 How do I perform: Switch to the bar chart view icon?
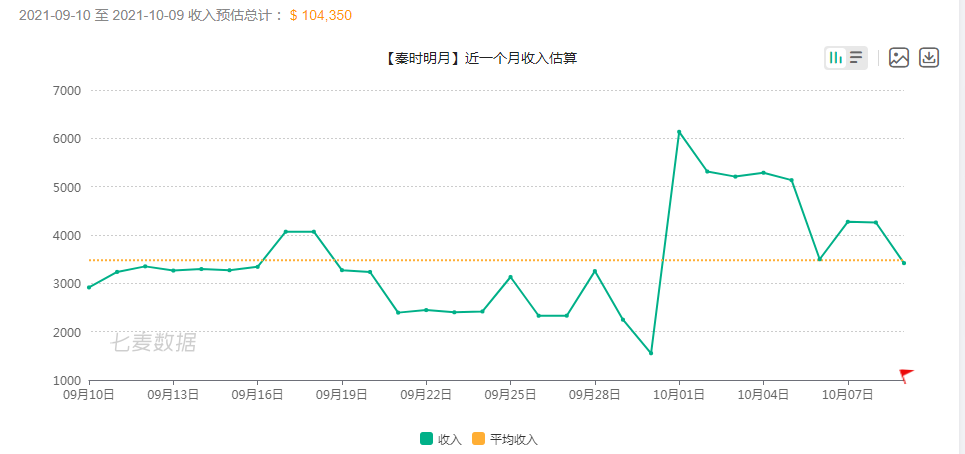pyautogui.click(x=836, y=58)
